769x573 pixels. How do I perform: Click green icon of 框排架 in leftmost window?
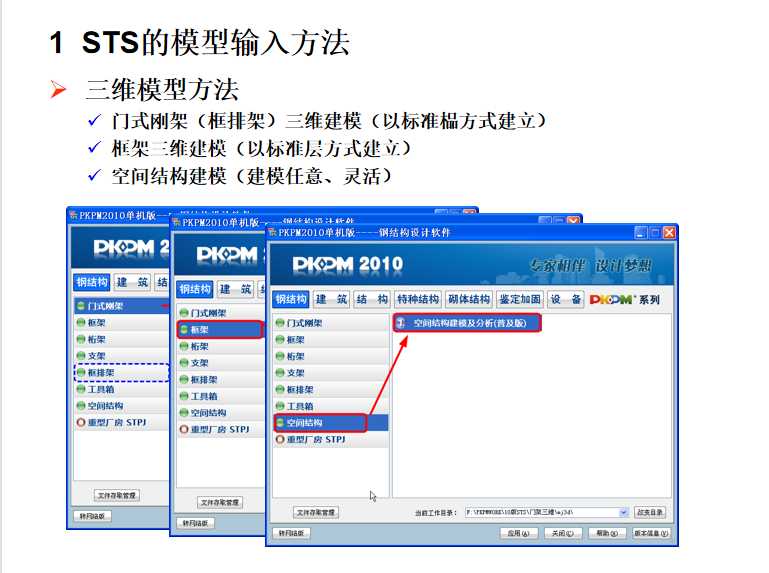pyautogui.click(x=81, y=372)
